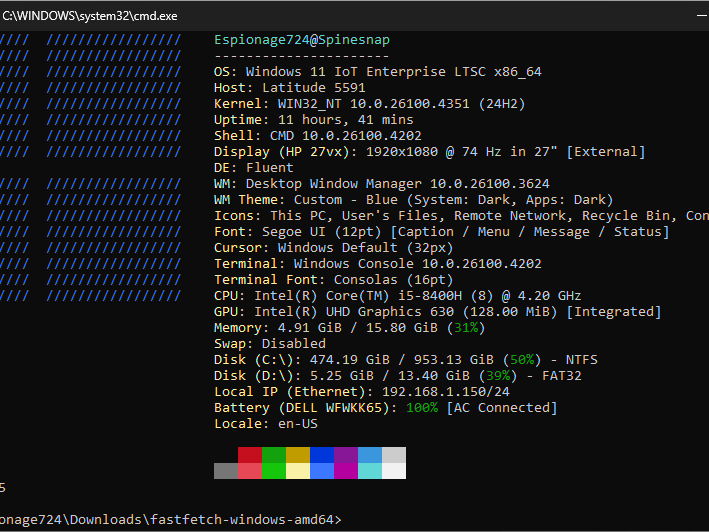Screen dimensions: 709x532
Task: Click the dark gray bottom-row color block
Action: (x=226, y=471)
